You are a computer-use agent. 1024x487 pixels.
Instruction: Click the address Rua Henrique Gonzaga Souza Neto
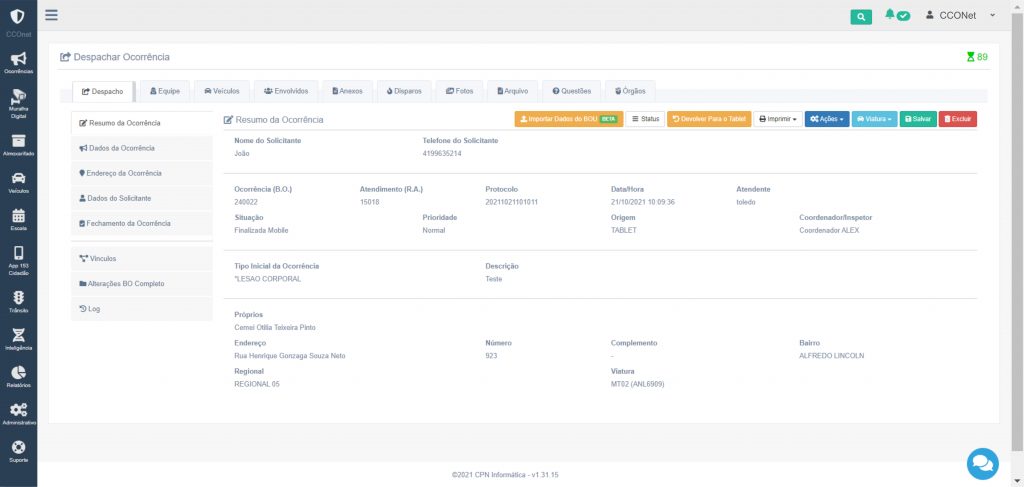pyautogui.click(x=289, y=356)
